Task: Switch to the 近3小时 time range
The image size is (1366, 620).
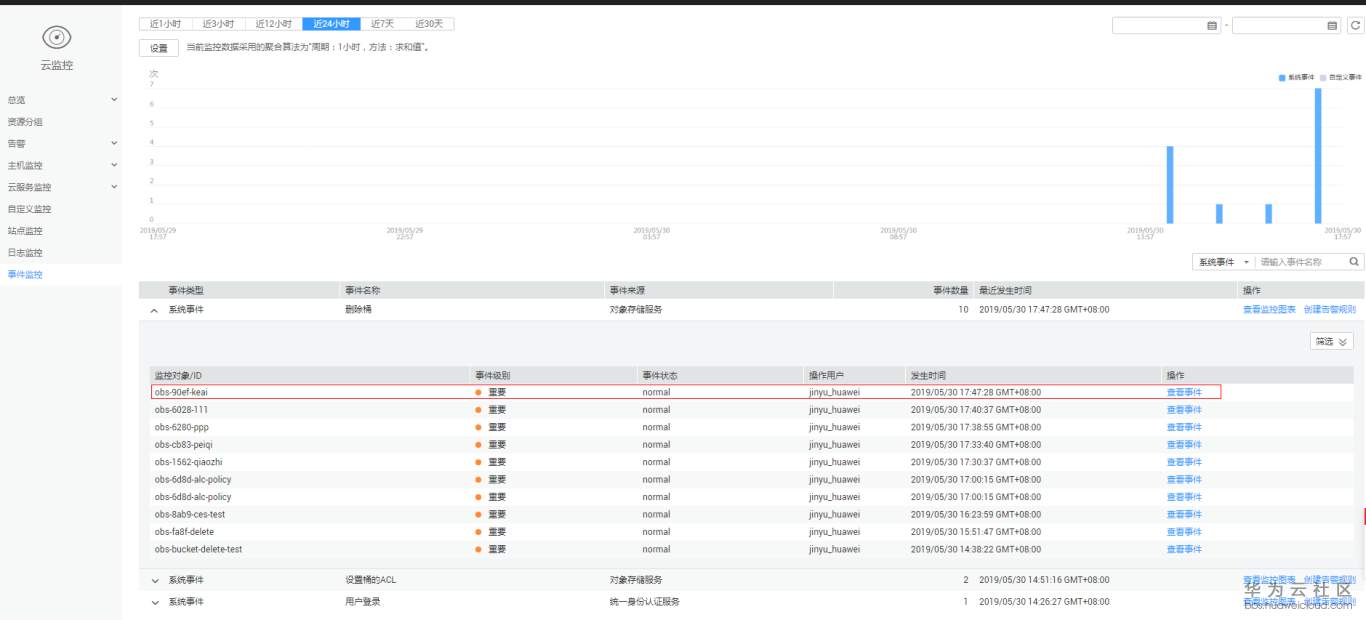Action: tap(218, 24)
